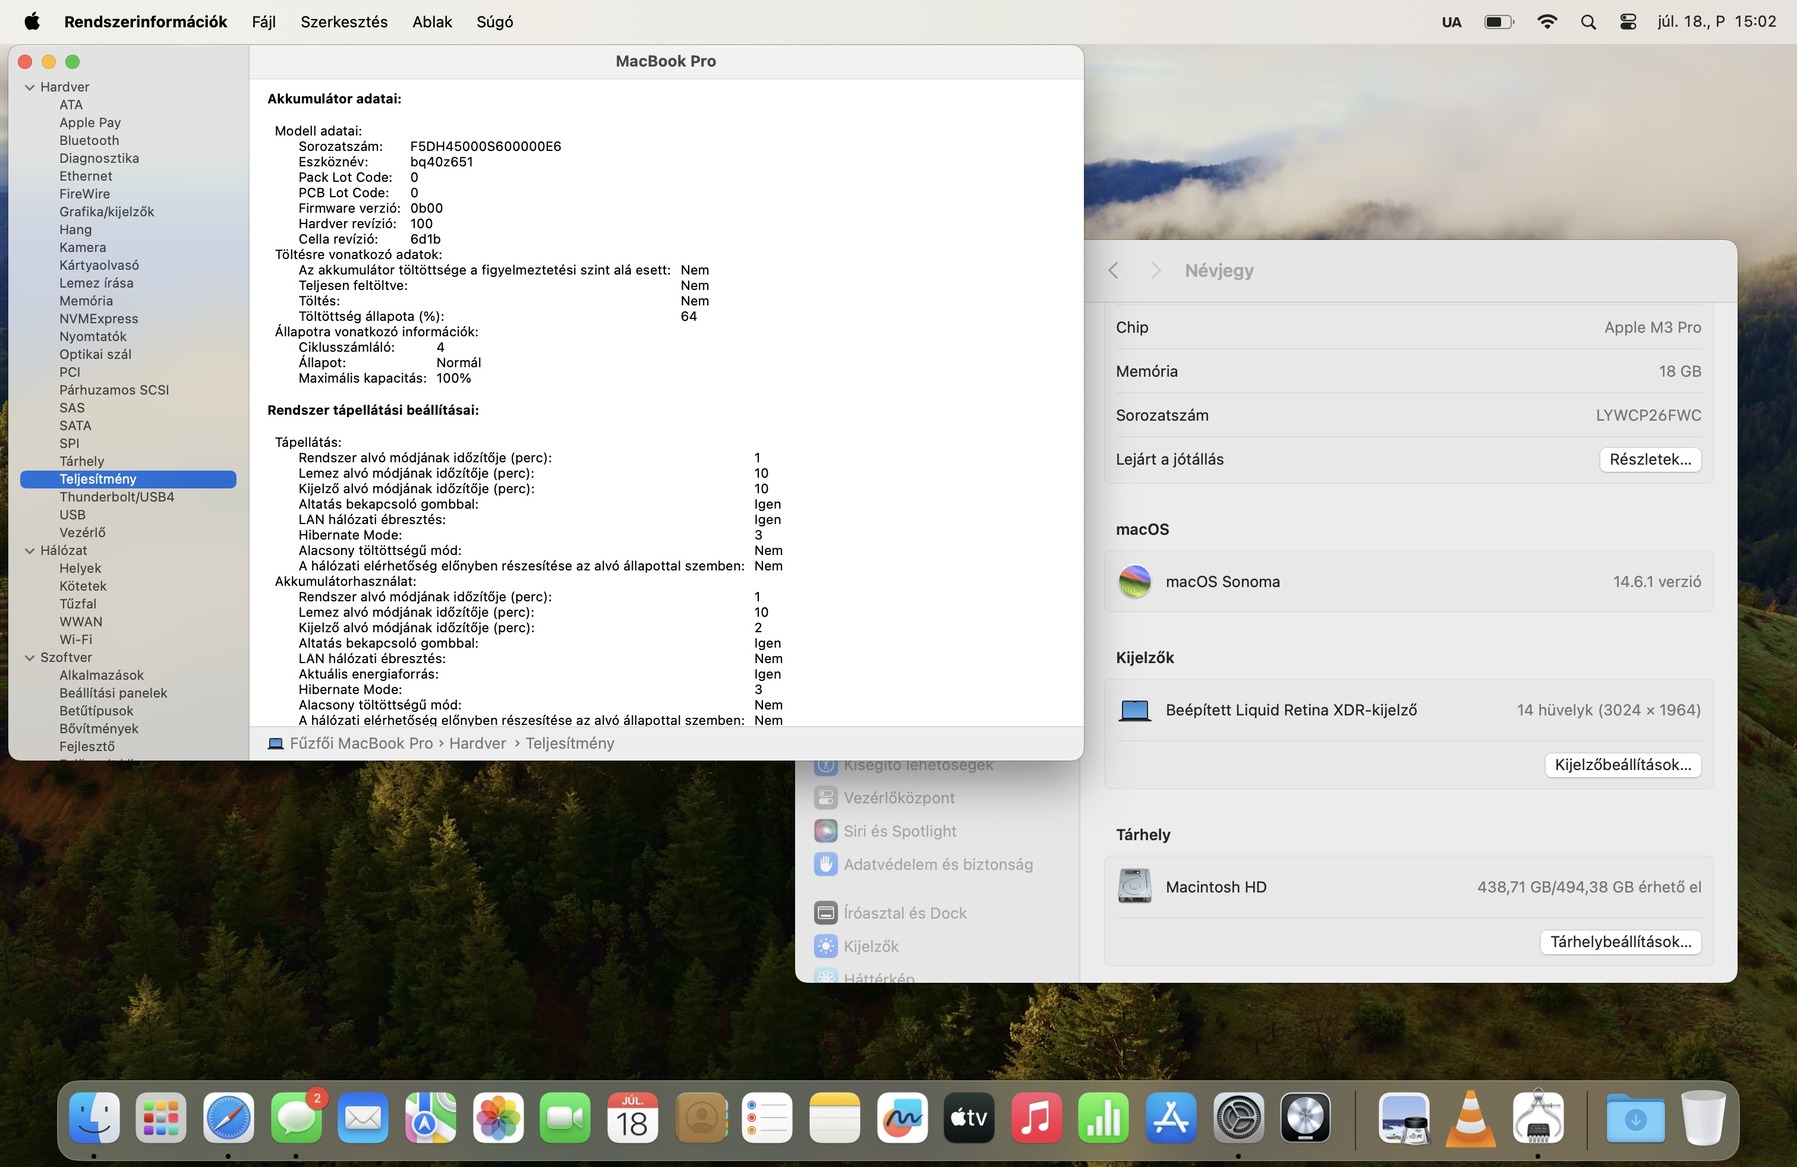Go back in the Névjegy settings window

(1113, 270)
